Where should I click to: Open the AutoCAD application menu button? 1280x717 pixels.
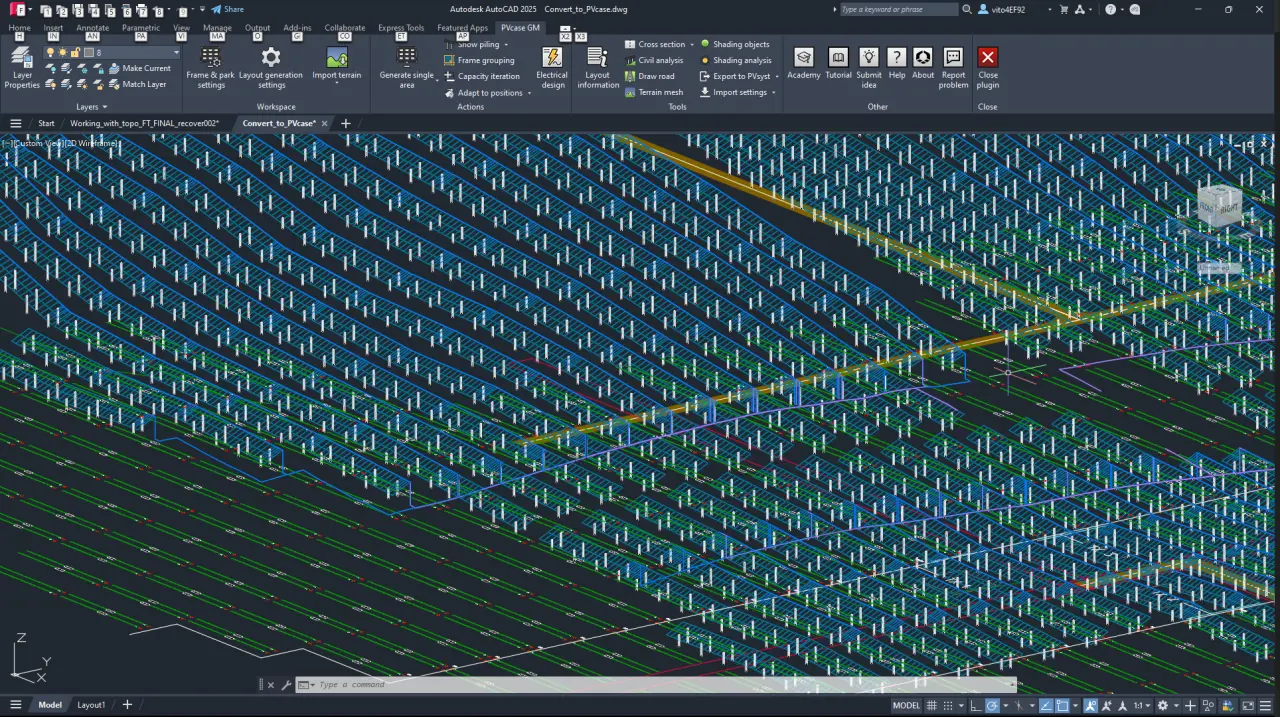click(x=19, y=9)
